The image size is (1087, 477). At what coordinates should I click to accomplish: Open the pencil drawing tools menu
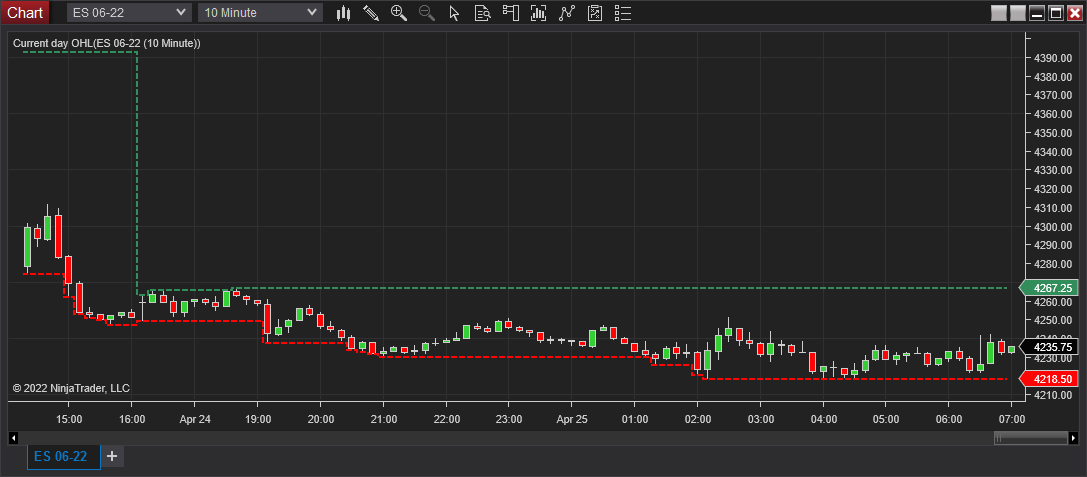tap(371, 12)
